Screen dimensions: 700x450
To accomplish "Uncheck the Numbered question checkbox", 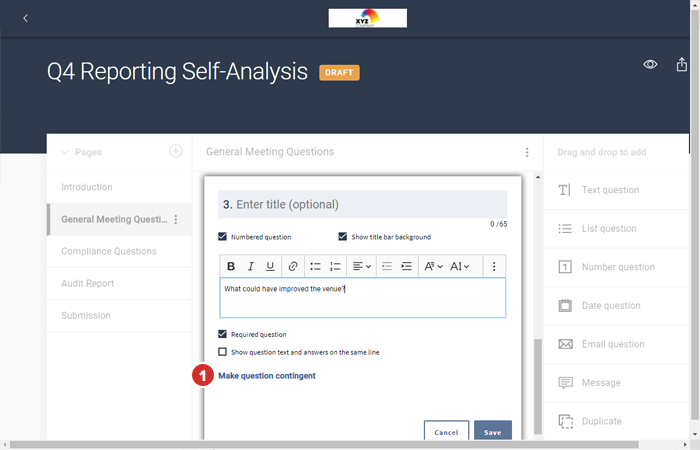I will pyautogui.click(x=223, y=237).
